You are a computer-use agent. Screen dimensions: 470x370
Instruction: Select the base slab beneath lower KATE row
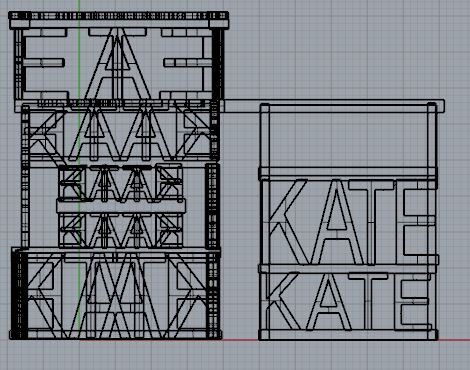[x=348, y=335]
